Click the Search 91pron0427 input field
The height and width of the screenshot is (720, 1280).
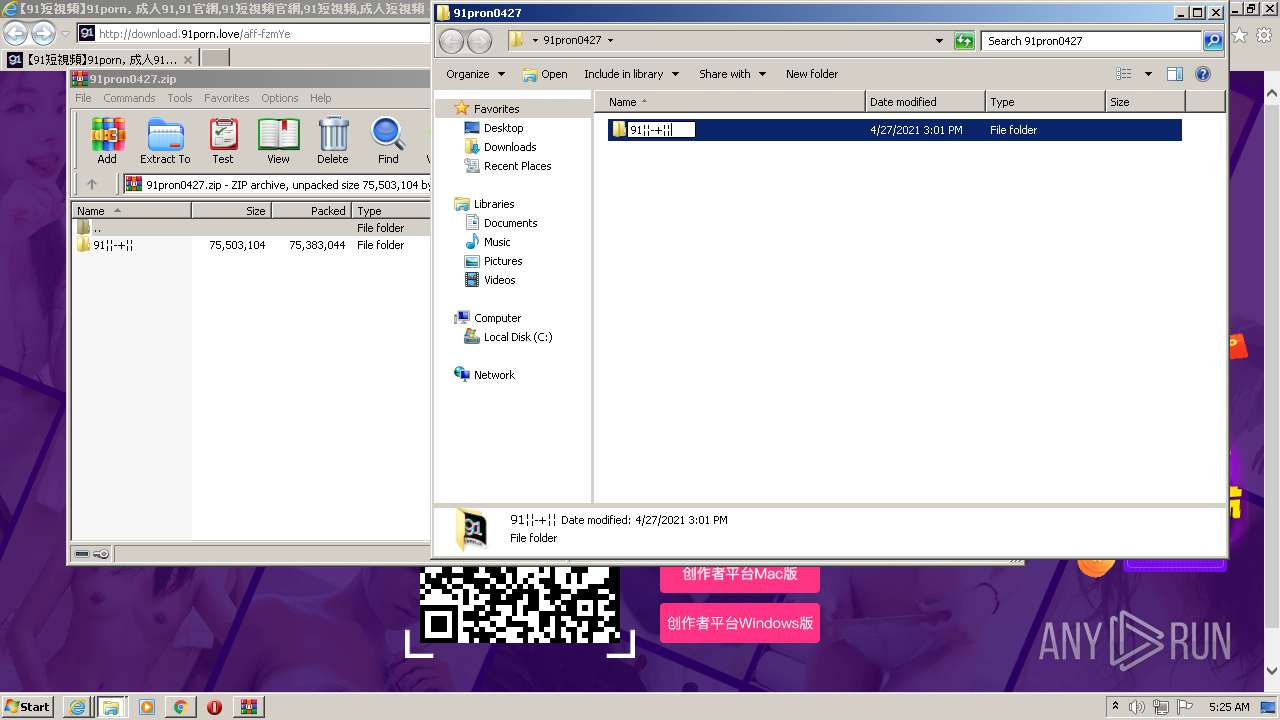[x=1091, y=41]
